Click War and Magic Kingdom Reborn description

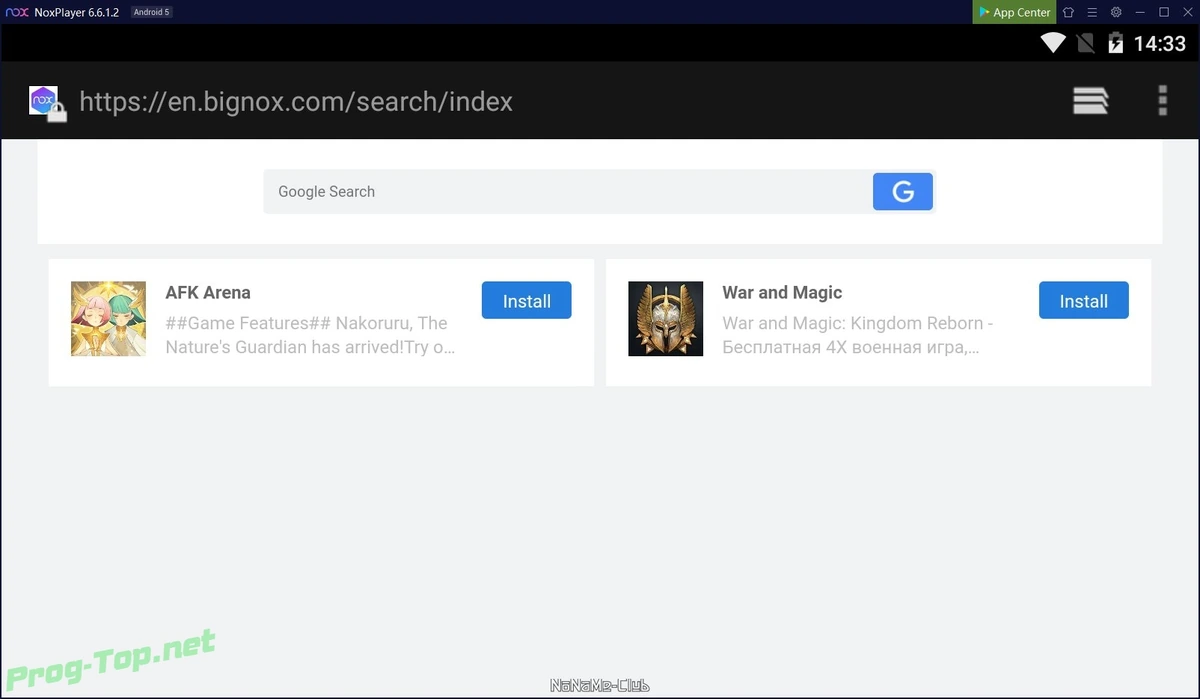coord(858,336)
